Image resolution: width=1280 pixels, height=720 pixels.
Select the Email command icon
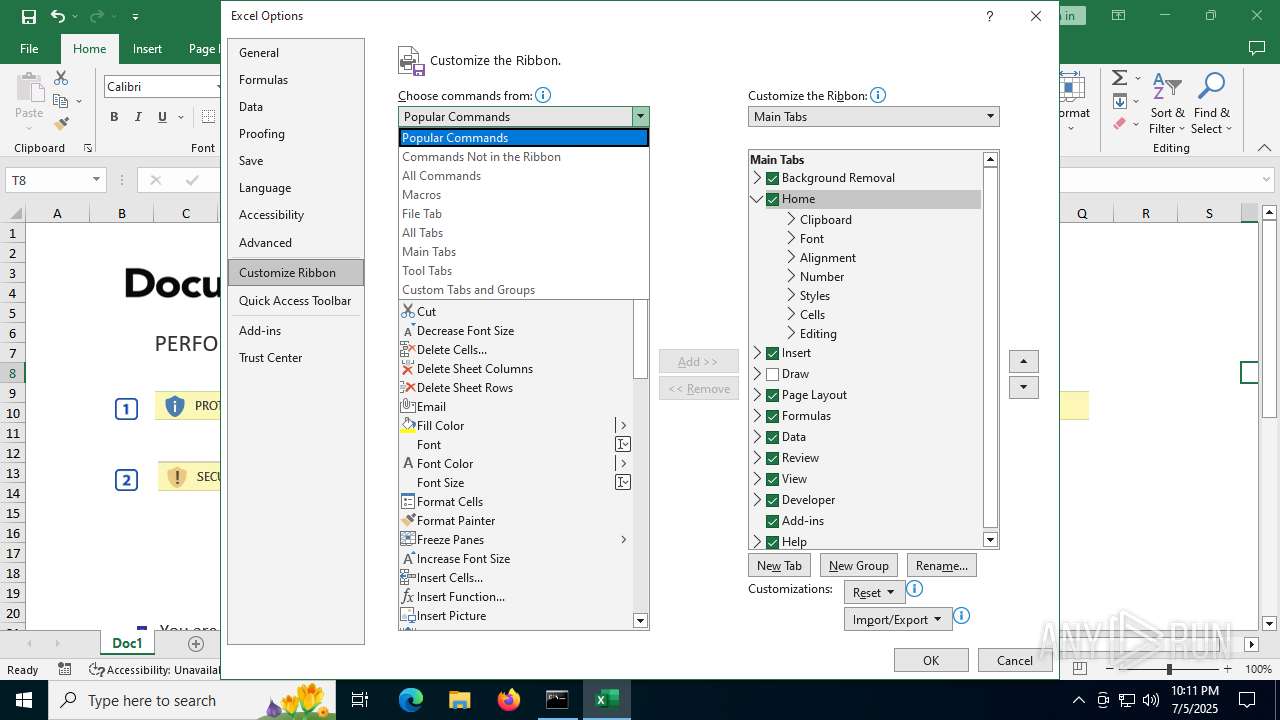point(408,406)
